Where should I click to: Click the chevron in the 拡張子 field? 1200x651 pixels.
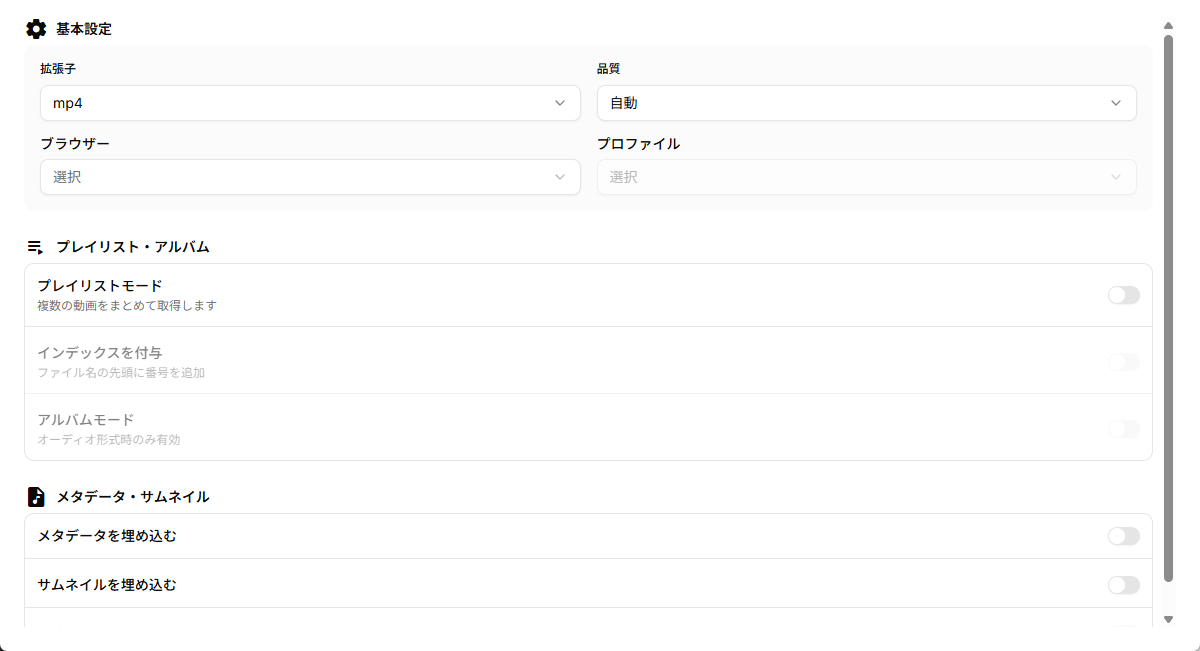tap(560, 103)
